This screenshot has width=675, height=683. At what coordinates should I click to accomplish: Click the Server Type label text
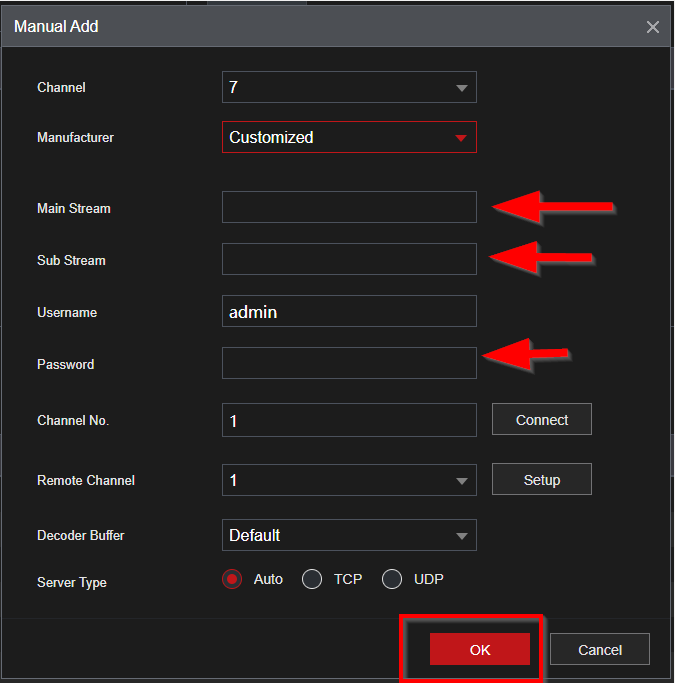(x=72, y=582)
